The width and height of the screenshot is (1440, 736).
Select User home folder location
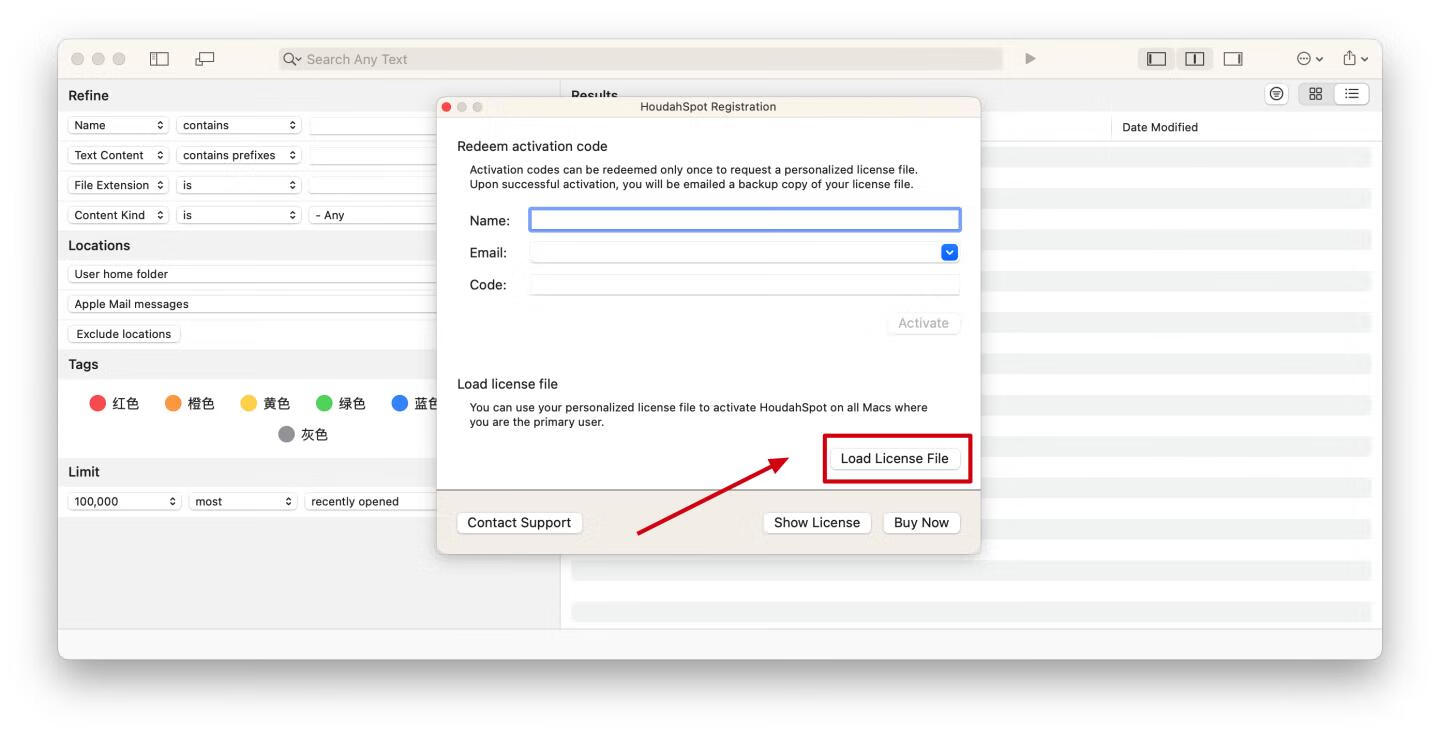click(x=253, y=274)
